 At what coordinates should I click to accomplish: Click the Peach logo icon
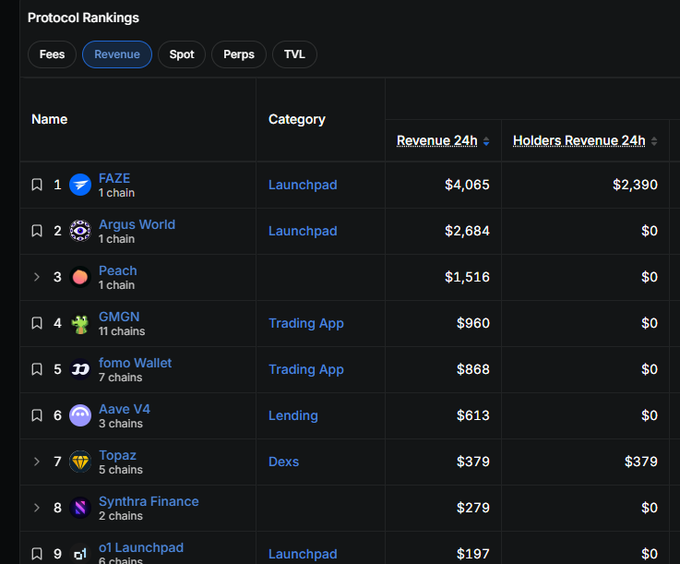point(80,277)
